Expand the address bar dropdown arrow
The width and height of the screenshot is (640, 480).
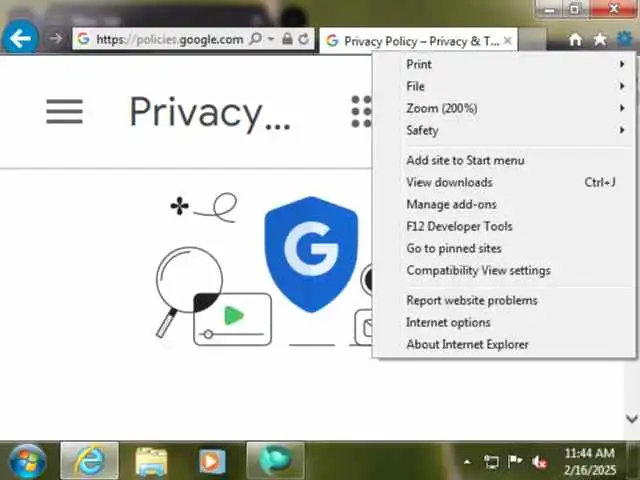[271, 39]
